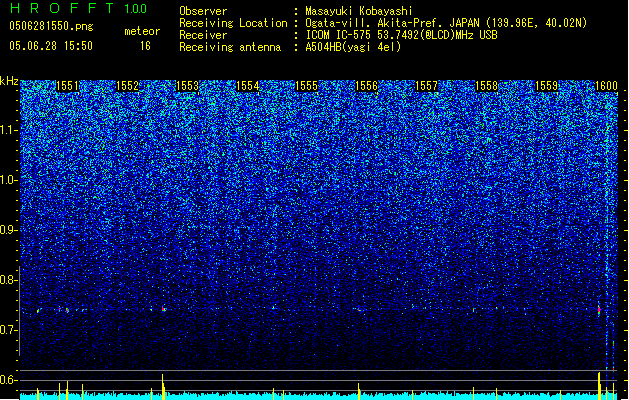This screenshot has width=629, height=400.
Task: Click the yellow intensity spike just before 1553
Action: click(x=163, y=387)
